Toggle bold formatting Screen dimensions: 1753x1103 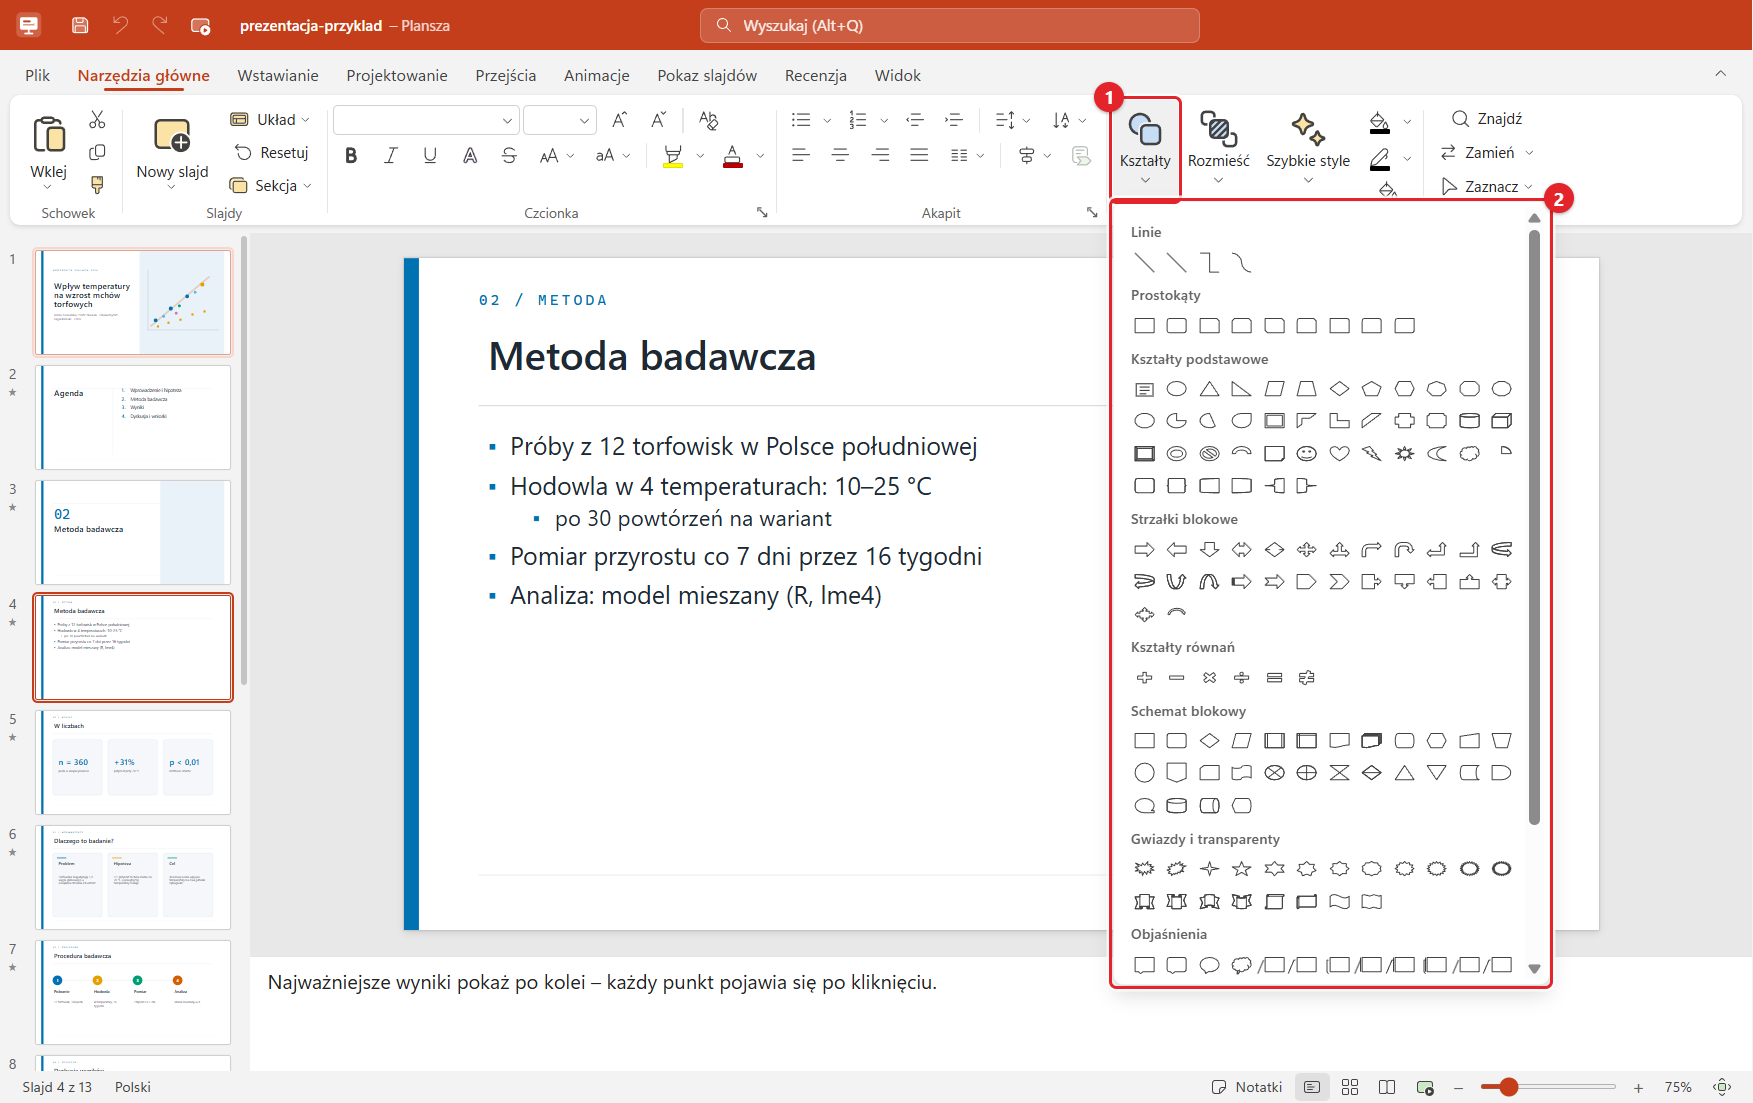pos(351,155)
